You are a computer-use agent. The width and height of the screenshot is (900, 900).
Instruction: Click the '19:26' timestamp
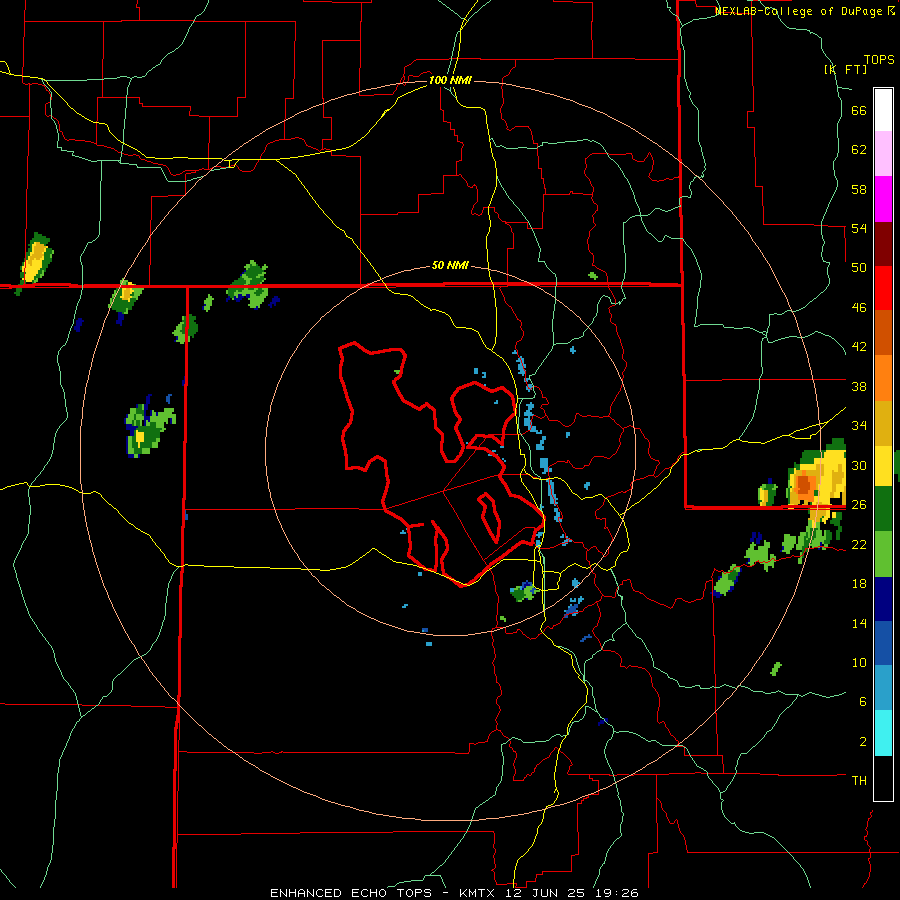pos(617,893)
